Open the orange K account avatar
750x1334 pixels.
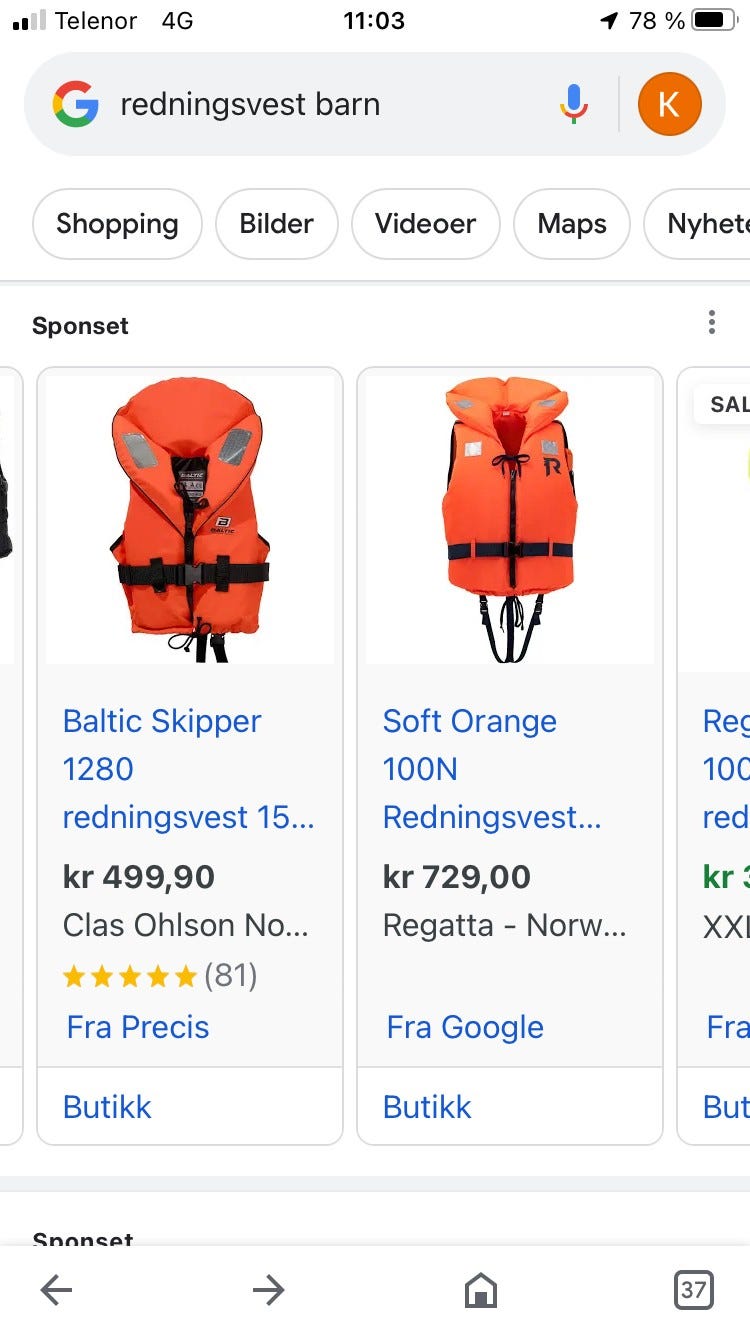point(669,104)
